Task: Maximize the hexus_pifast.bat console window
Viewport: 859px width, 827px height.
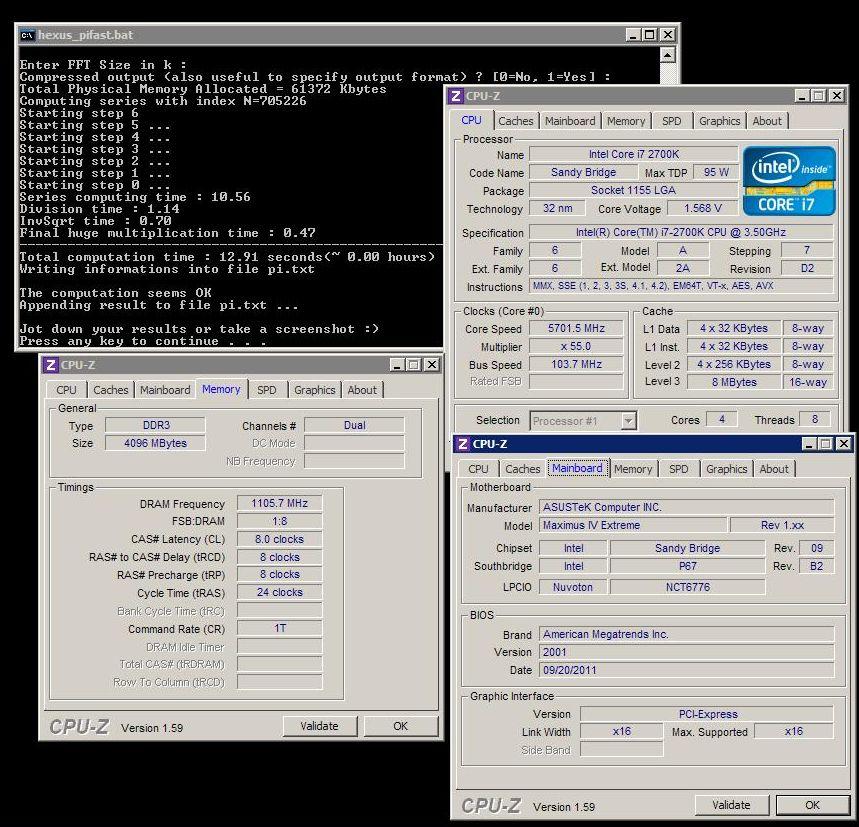Action: click(650, 35)
